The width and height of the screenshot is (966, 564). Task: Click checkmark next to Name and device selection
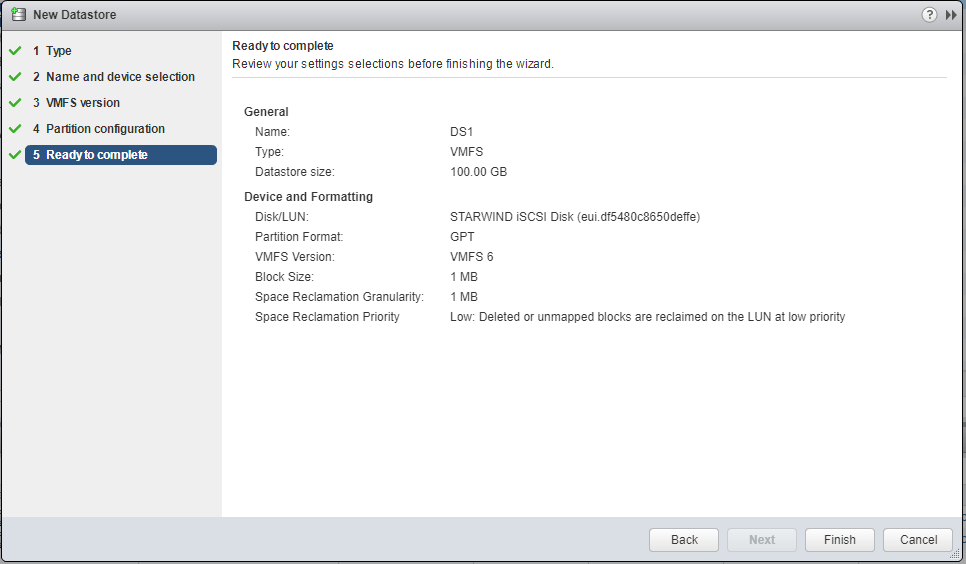click(14, 77)
